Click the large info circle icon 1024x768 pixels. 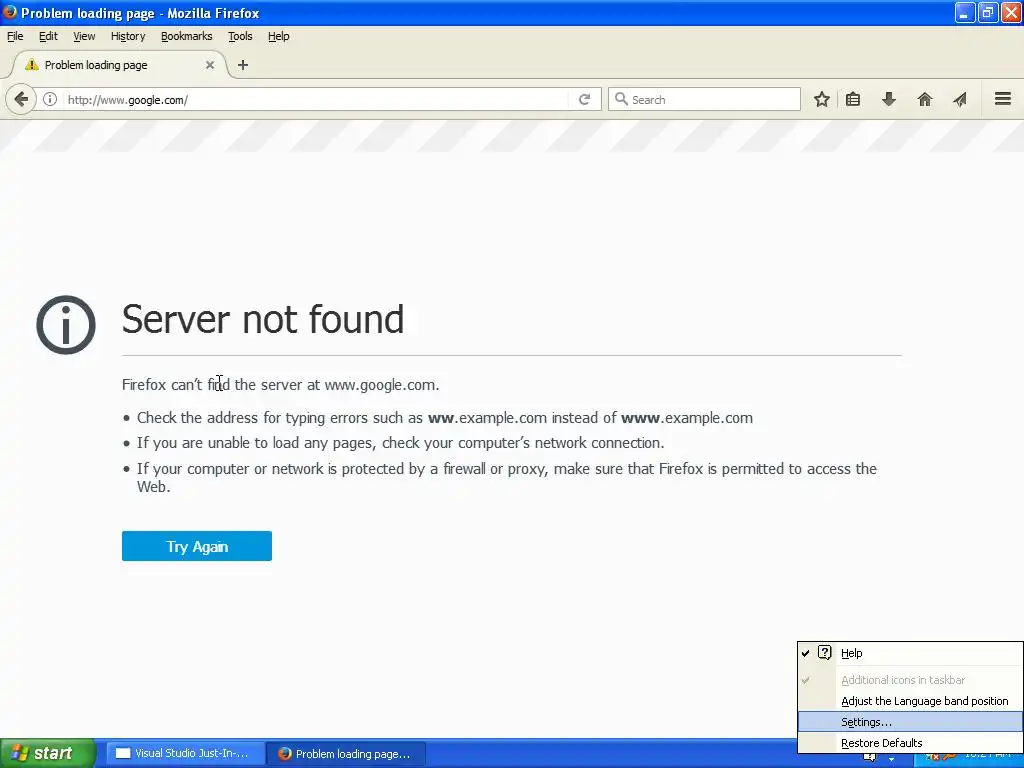click(66, 325)
